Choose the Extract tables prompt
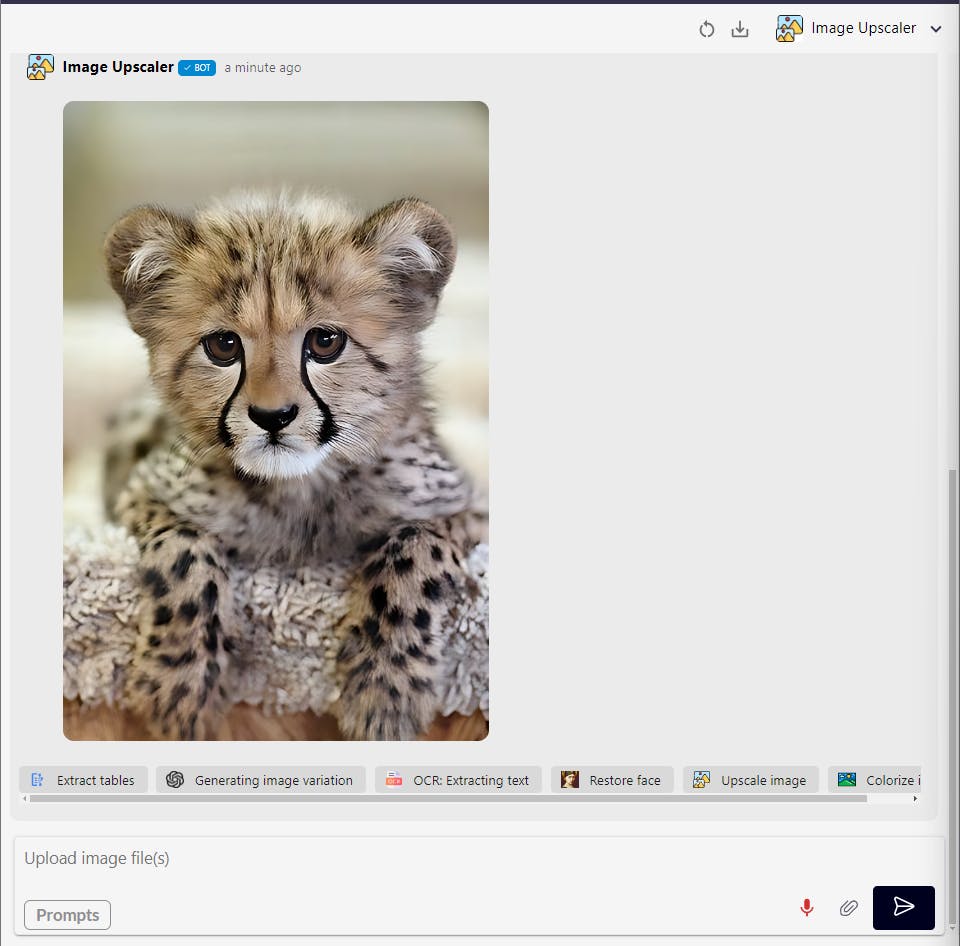Screen dimensions: 960x946 tap(84, 780)
